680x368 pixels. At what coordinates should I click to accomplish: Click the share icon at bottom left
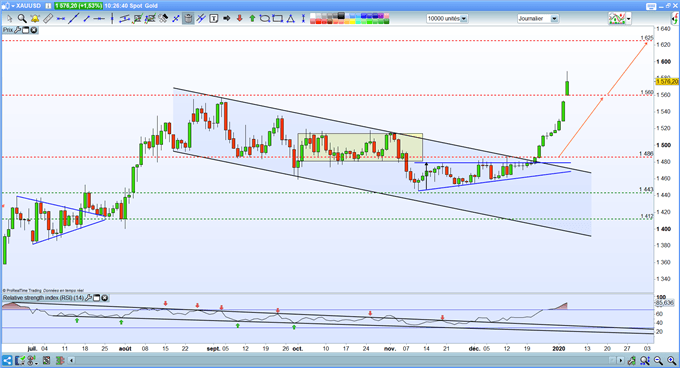click(x=7, y=360)
